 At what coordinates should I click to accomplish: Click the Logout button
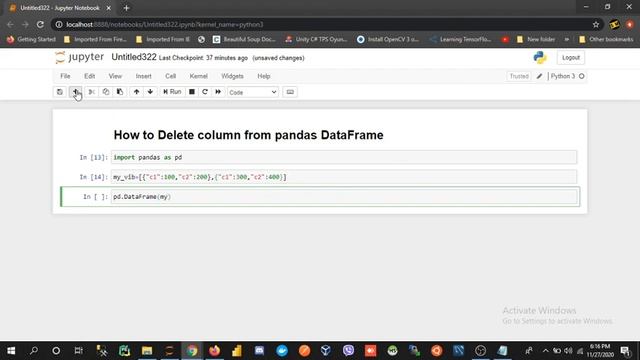click(x=571, y=58)
